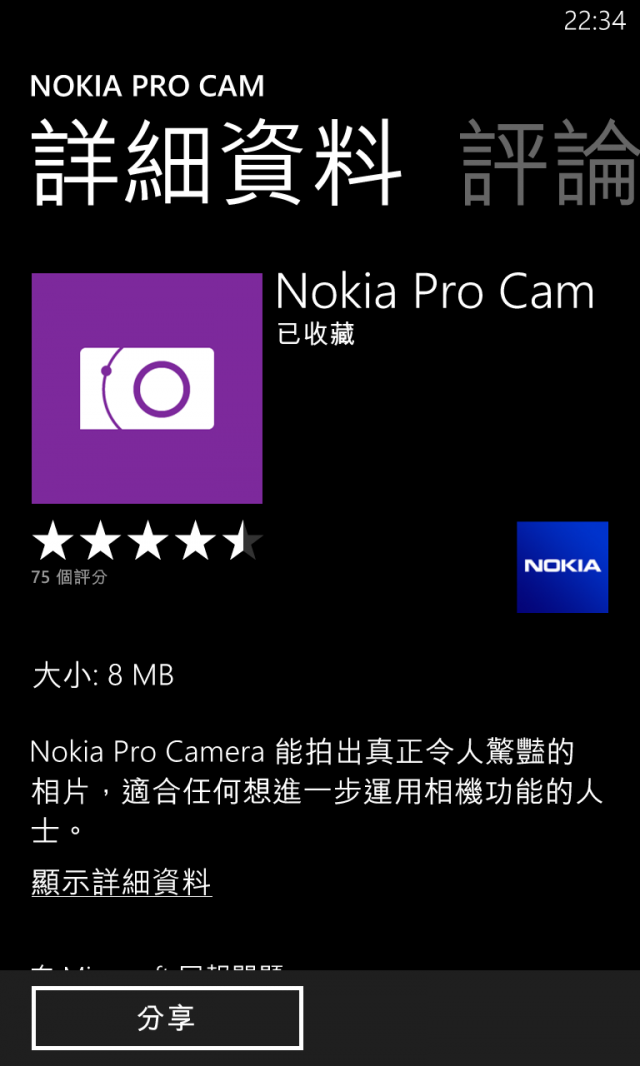Click the NOKIA PRO CAM page header
The width and height of the screenshot is (640, 1067).
tap(148, 86)
